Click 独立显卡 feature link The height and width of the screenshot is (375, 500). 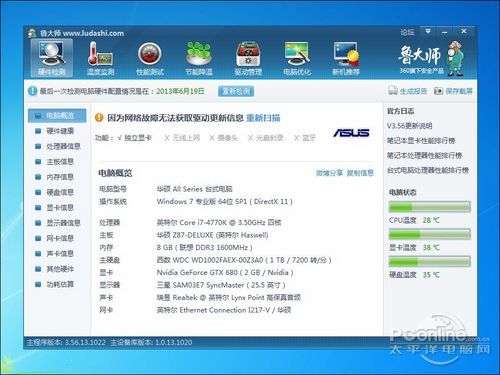click(x=138, y=138)
